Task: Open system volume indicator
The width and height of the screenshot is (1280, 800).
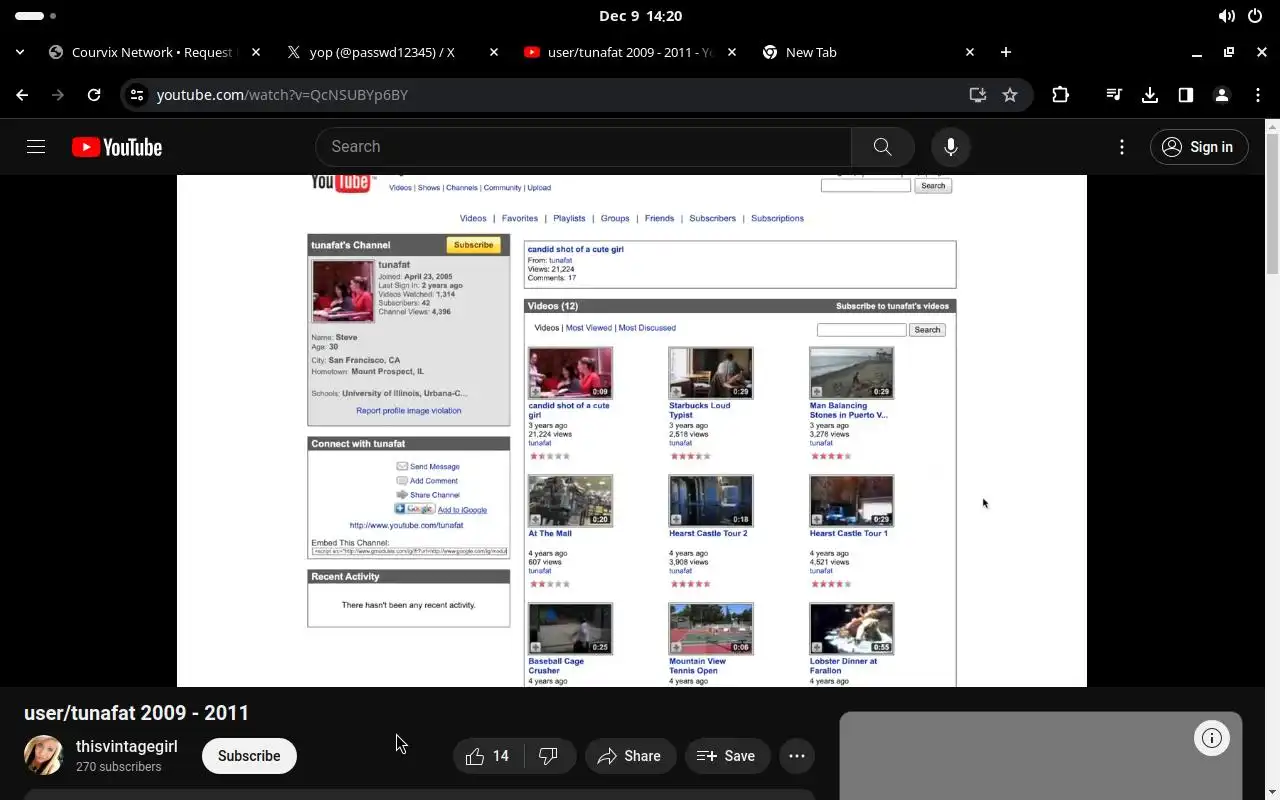Action: pyautogui.click(x=1226, y=16)
